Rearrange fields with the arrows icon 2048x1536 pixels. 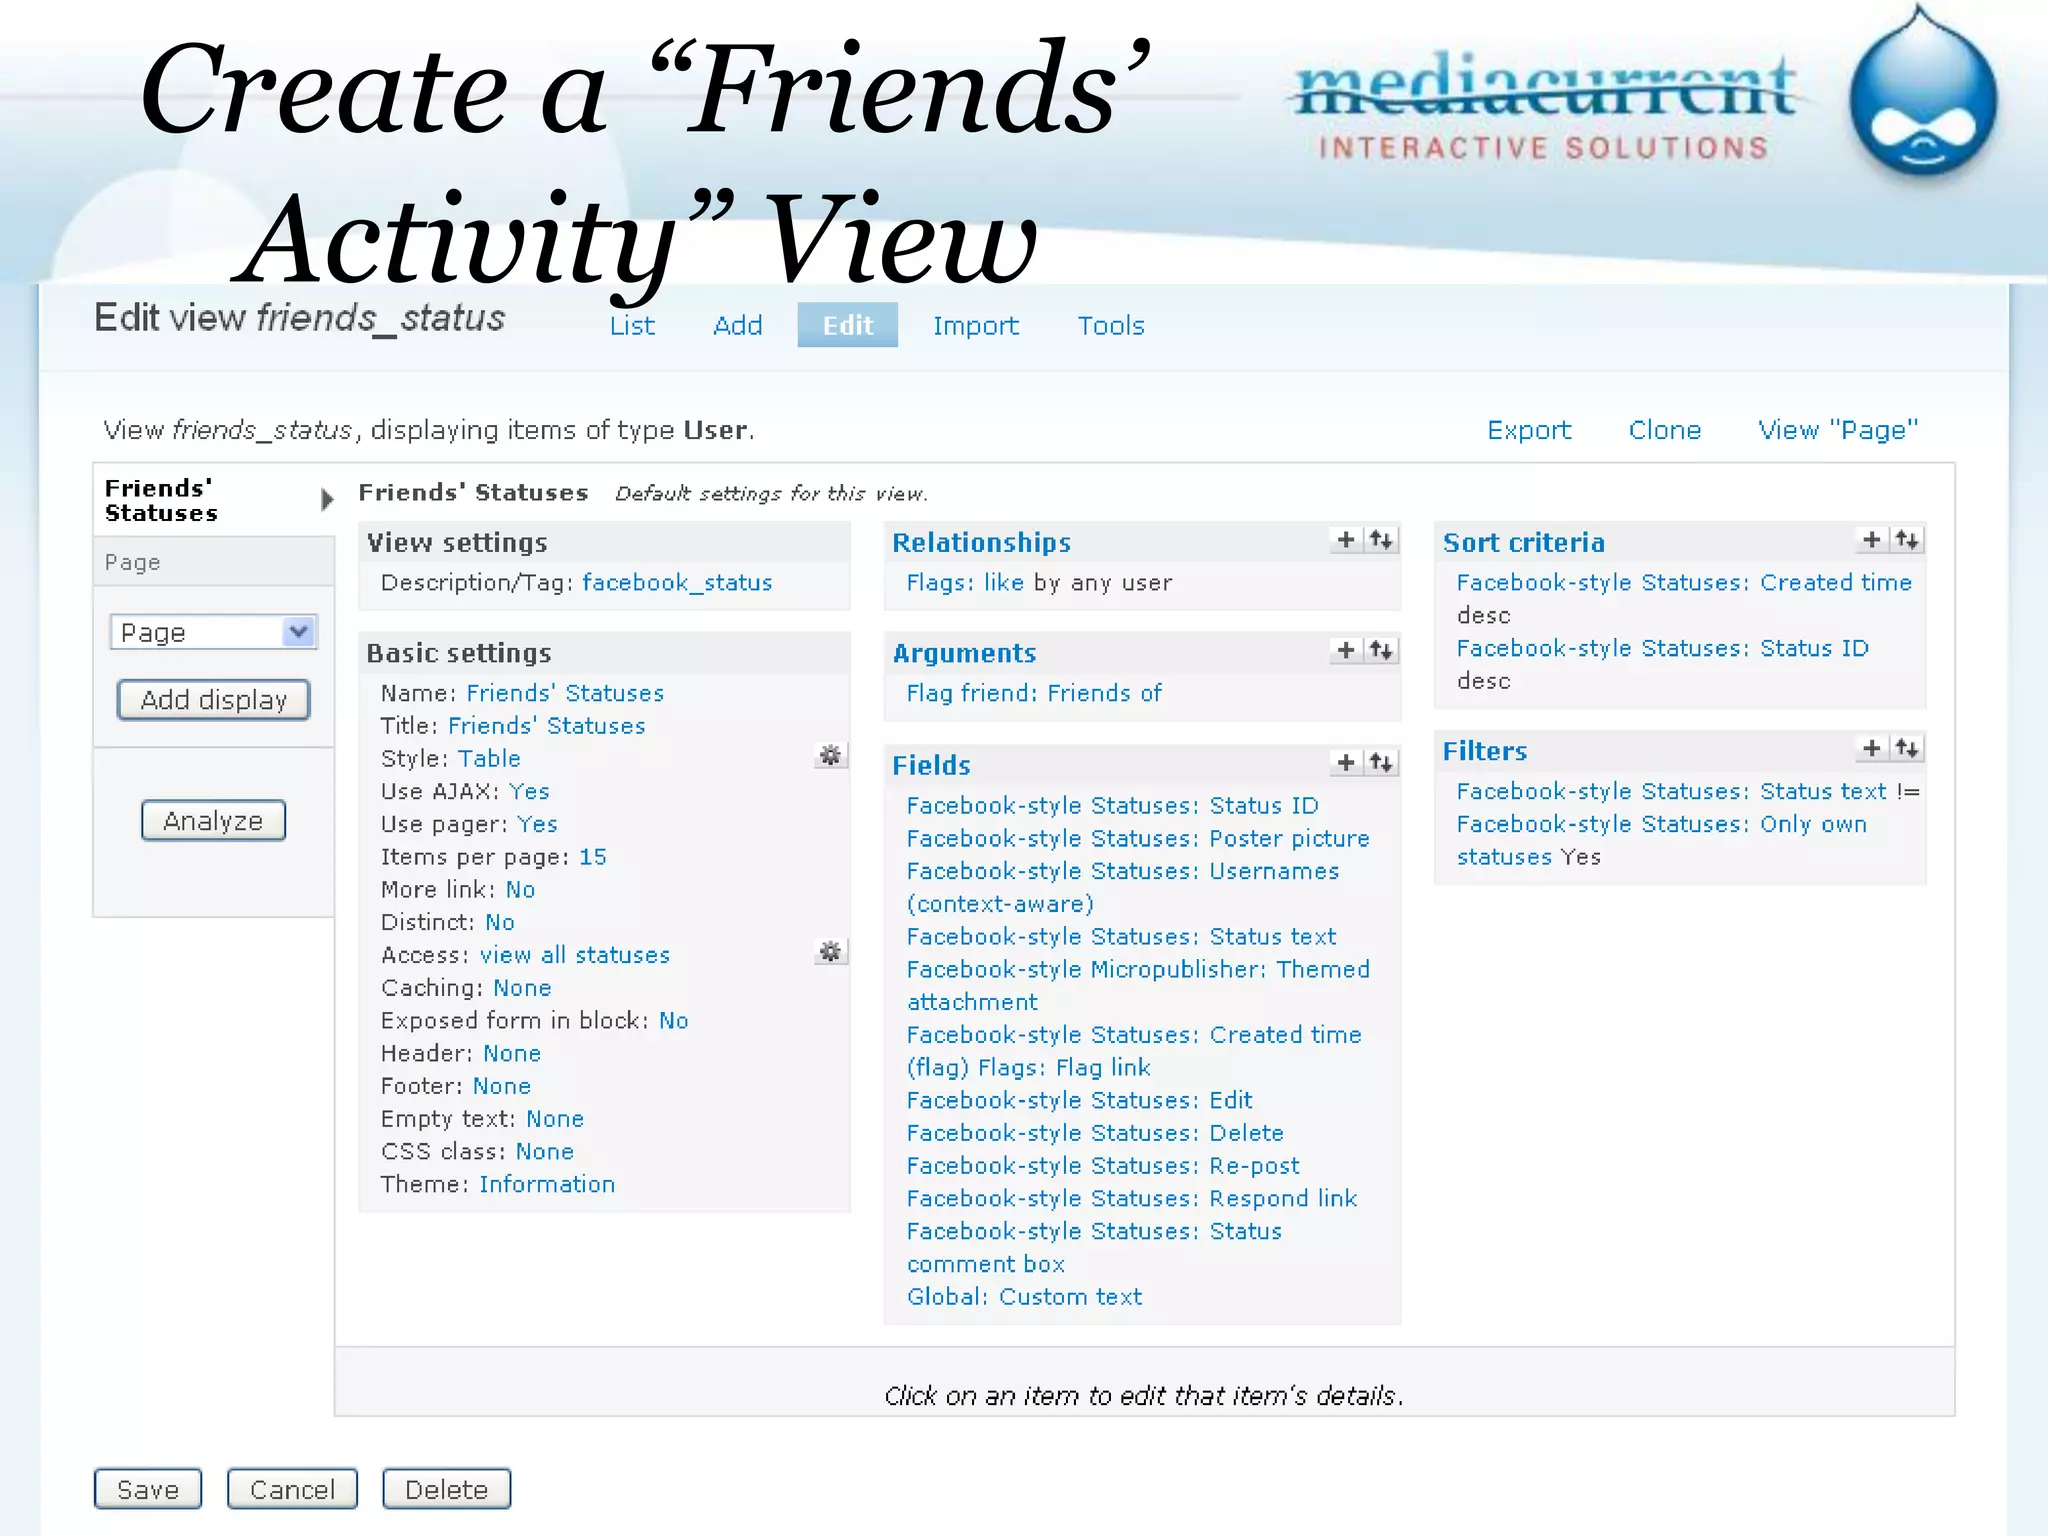click(x=1381, y=763)
